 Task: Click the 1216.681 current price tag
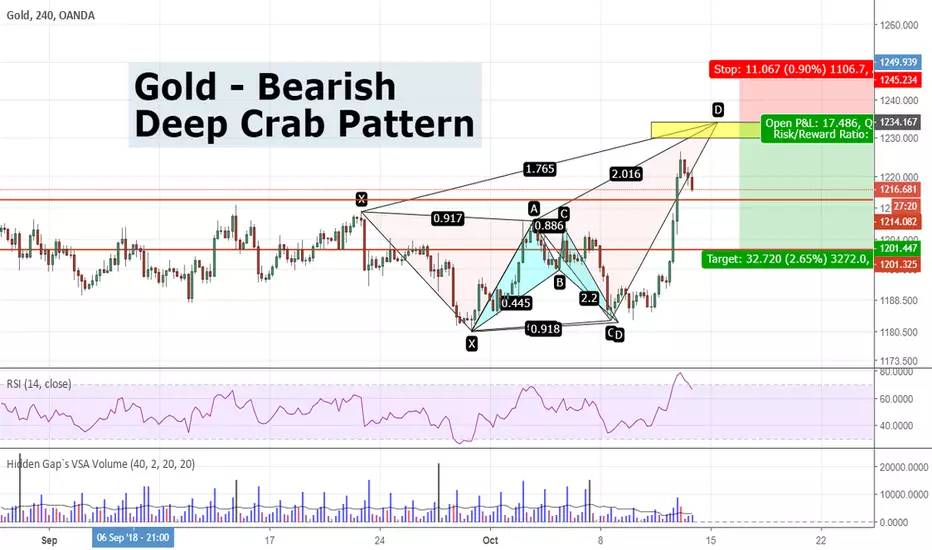point(898,190)
